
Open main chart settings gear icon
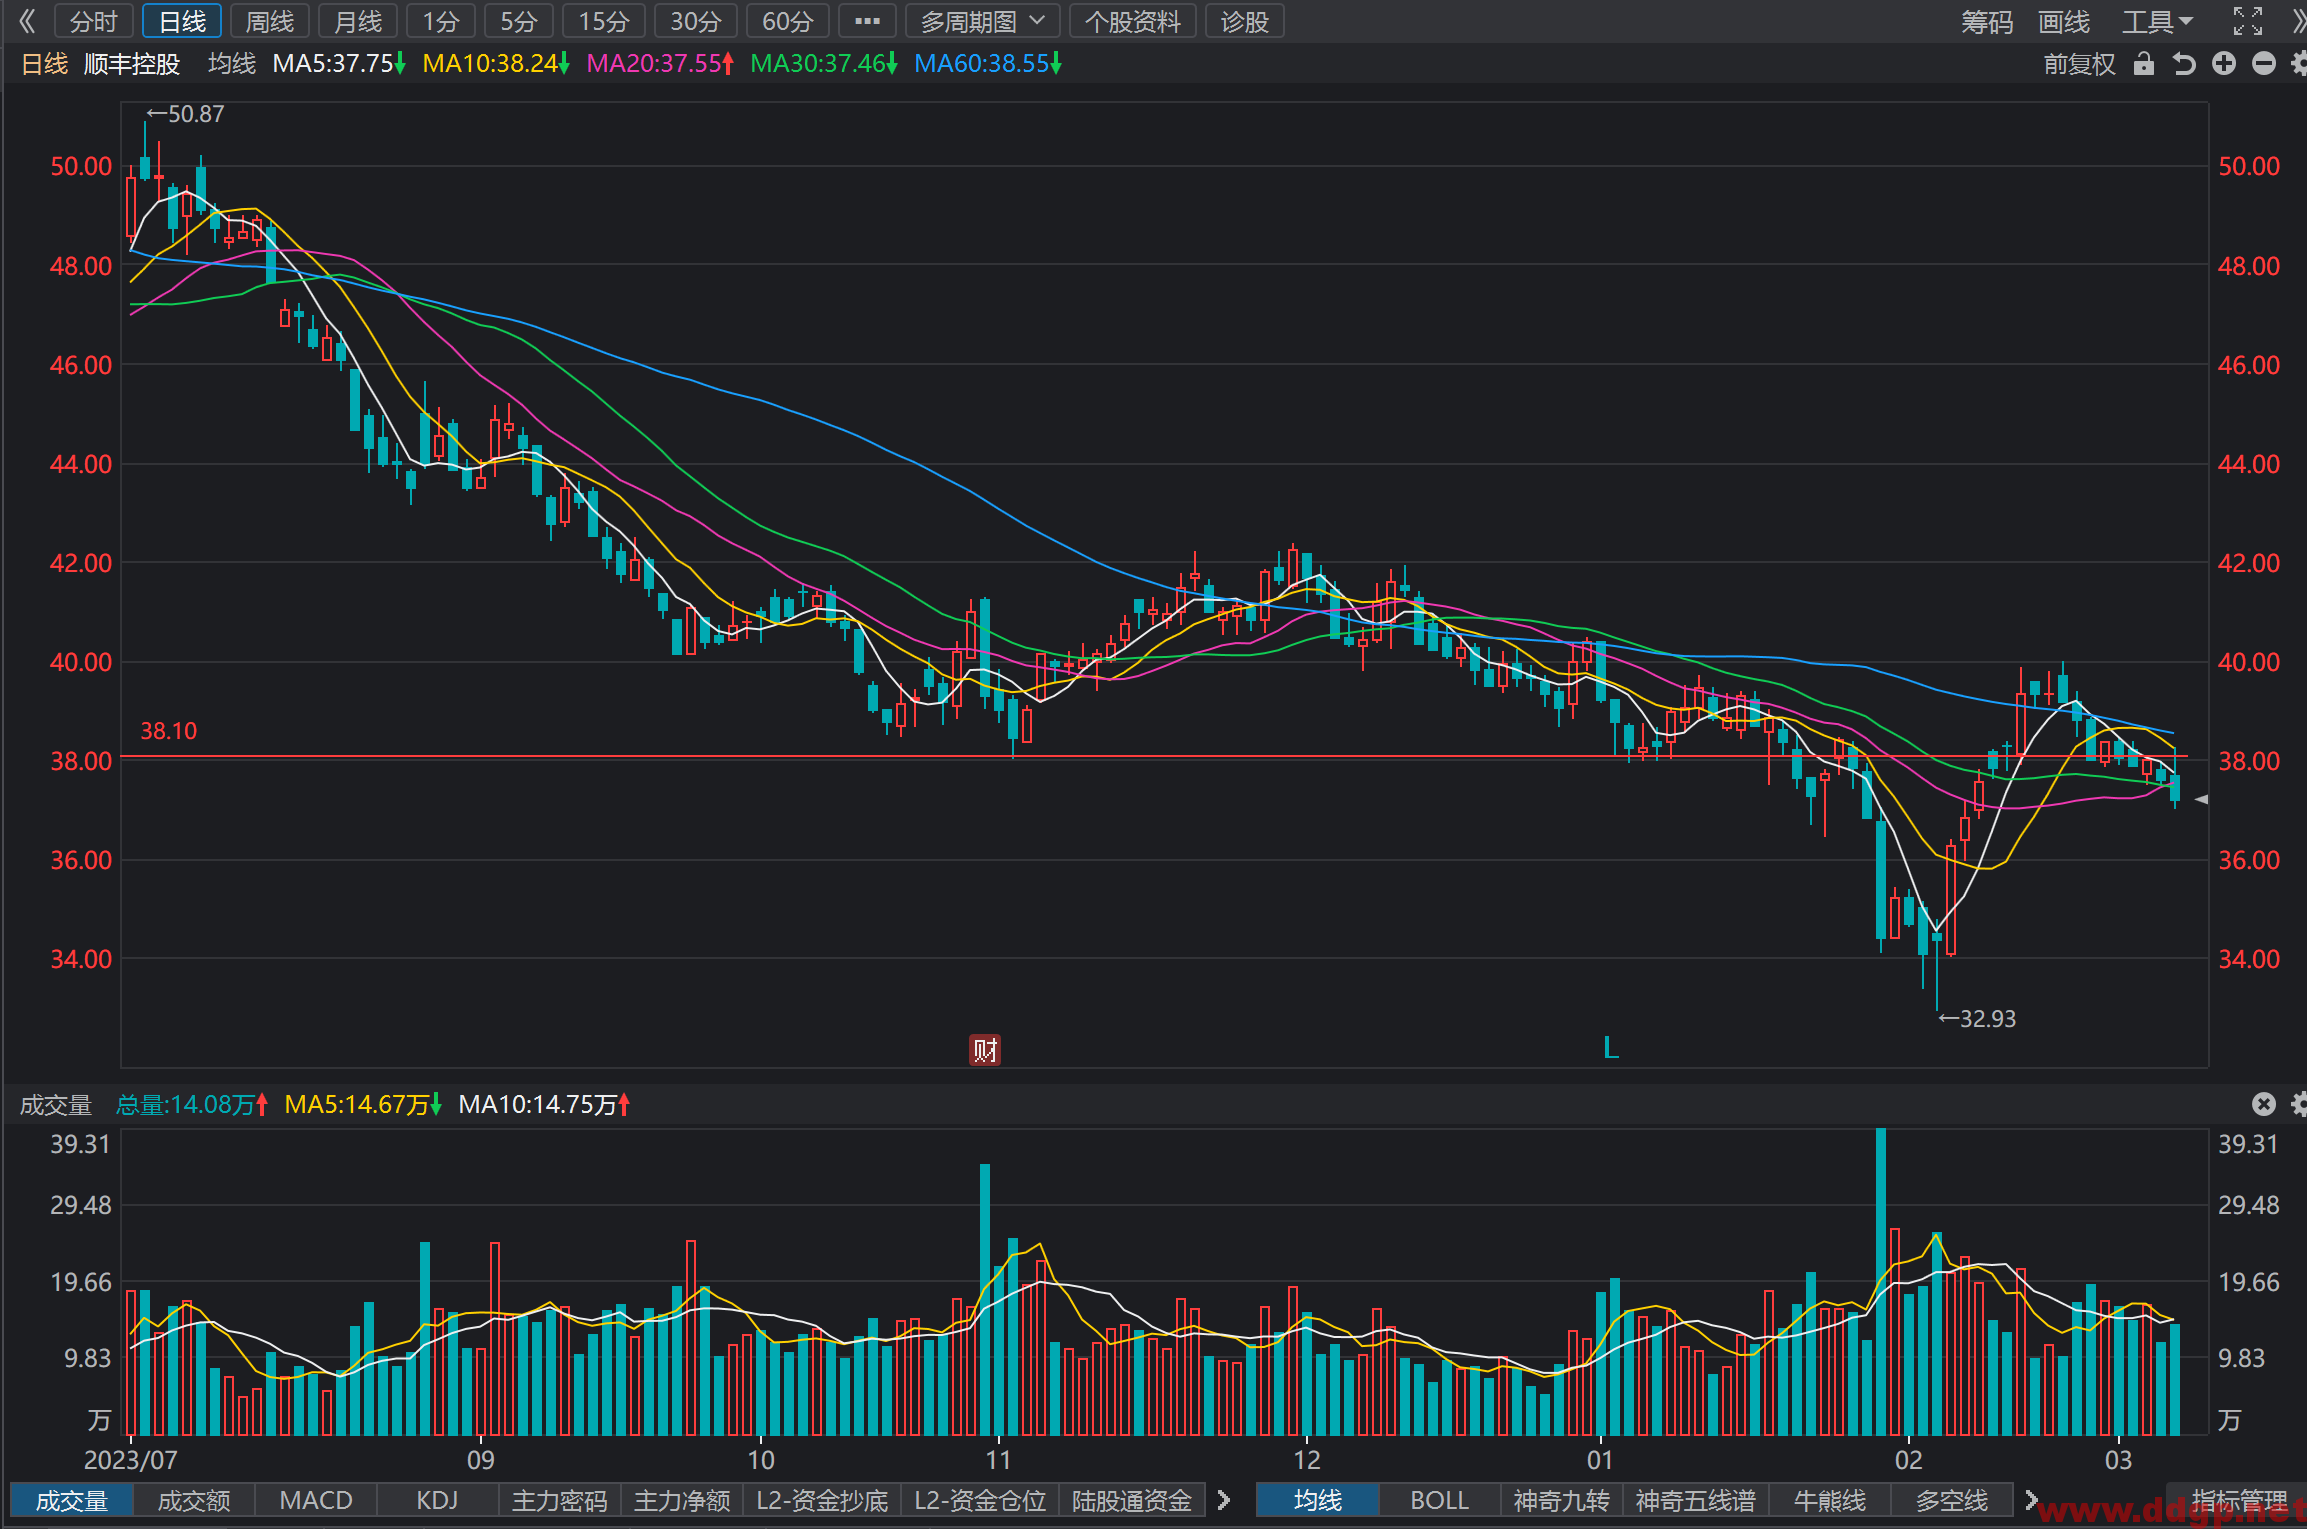[2298, 64]
